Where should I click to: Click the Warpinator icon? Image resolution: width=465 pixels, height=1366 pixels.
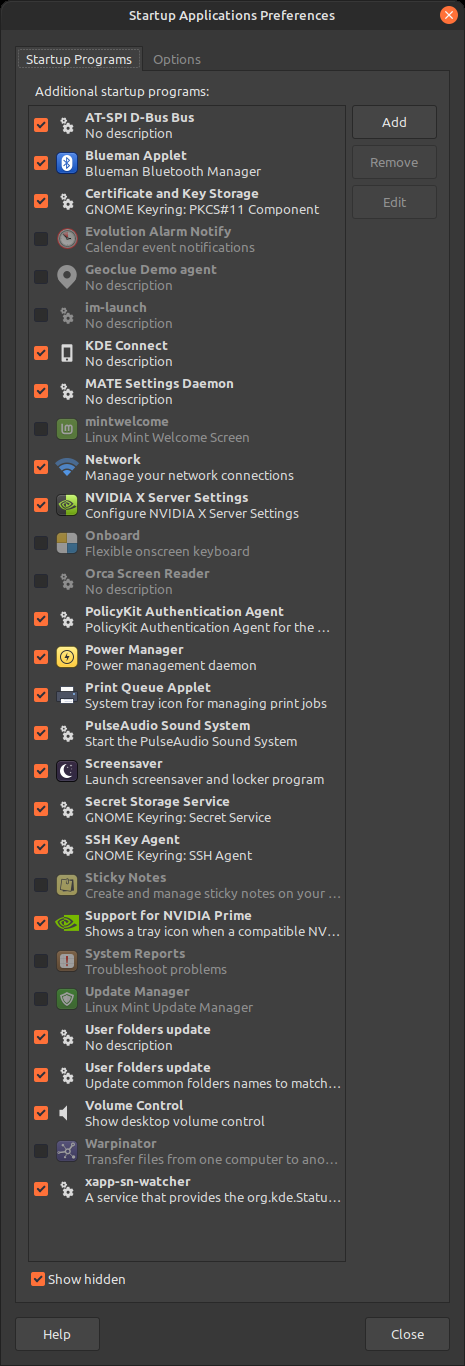[x=67, y=1151]
